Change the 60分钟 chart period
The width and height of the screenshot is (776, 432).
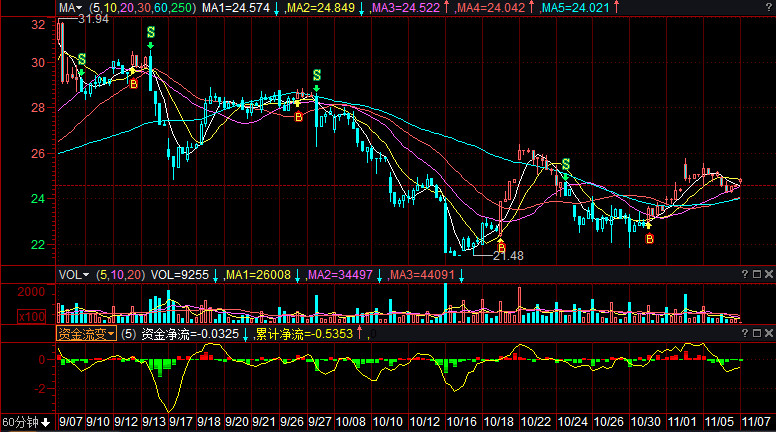point(26,421)
